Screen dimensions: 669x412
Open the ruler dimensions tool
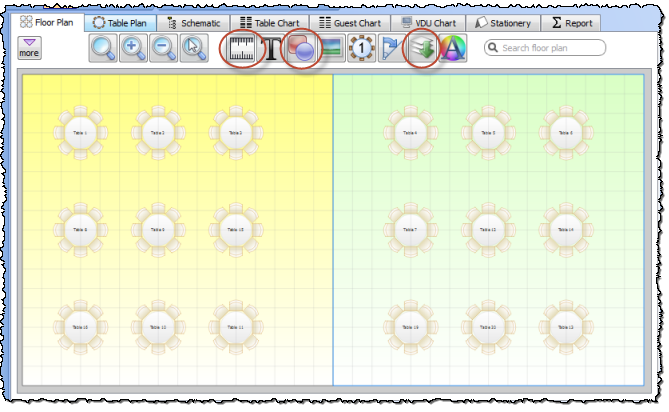coord(242,48)
